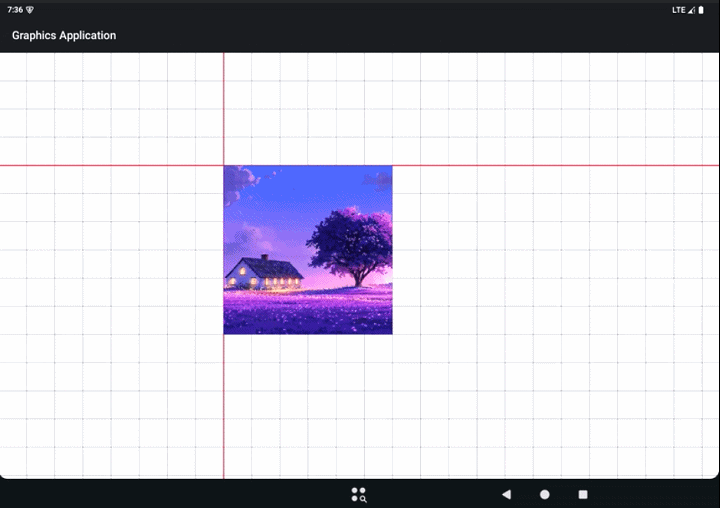Click the cottage with lit windows

click(x=264, y=272)
